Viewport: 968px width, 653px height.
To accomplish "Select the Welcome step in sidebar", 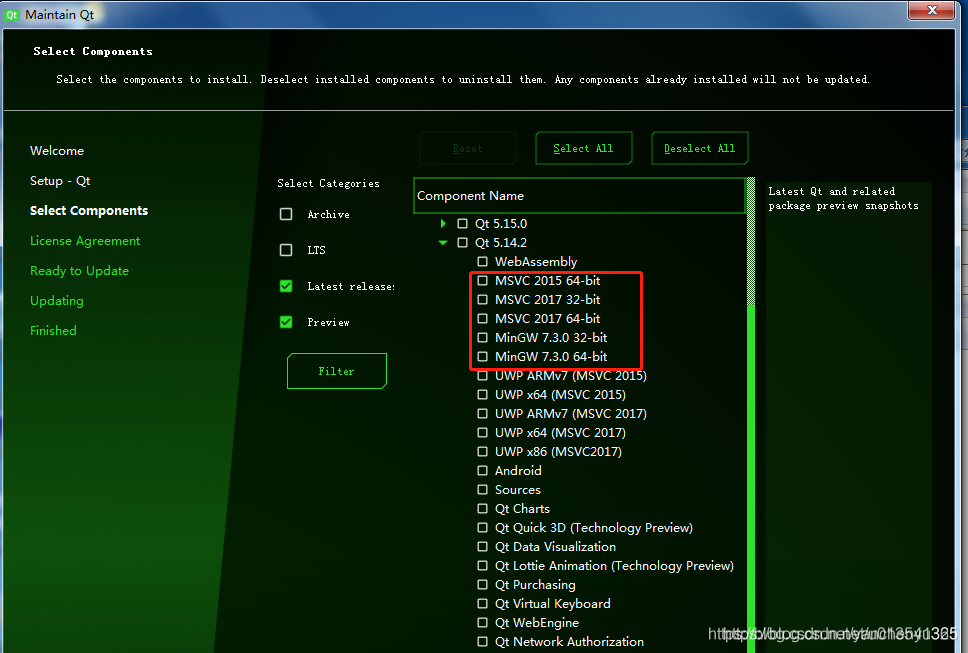I will [x=57, y=151].
